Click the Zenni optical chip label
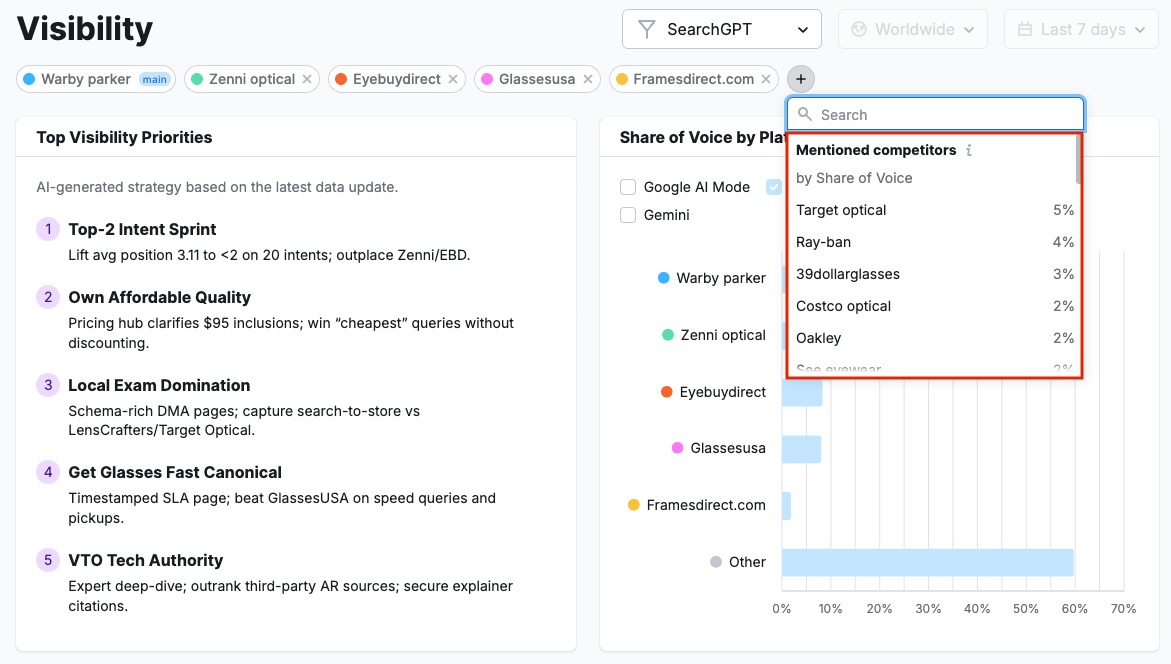Screen dimensions: 1171x664 [x=252, y=79]
